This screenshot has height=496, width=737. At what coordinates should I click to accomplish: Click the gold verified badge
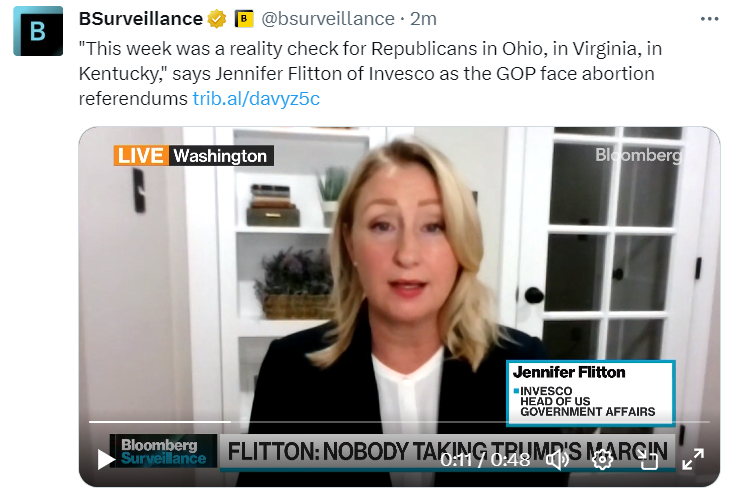coord(217,19)
